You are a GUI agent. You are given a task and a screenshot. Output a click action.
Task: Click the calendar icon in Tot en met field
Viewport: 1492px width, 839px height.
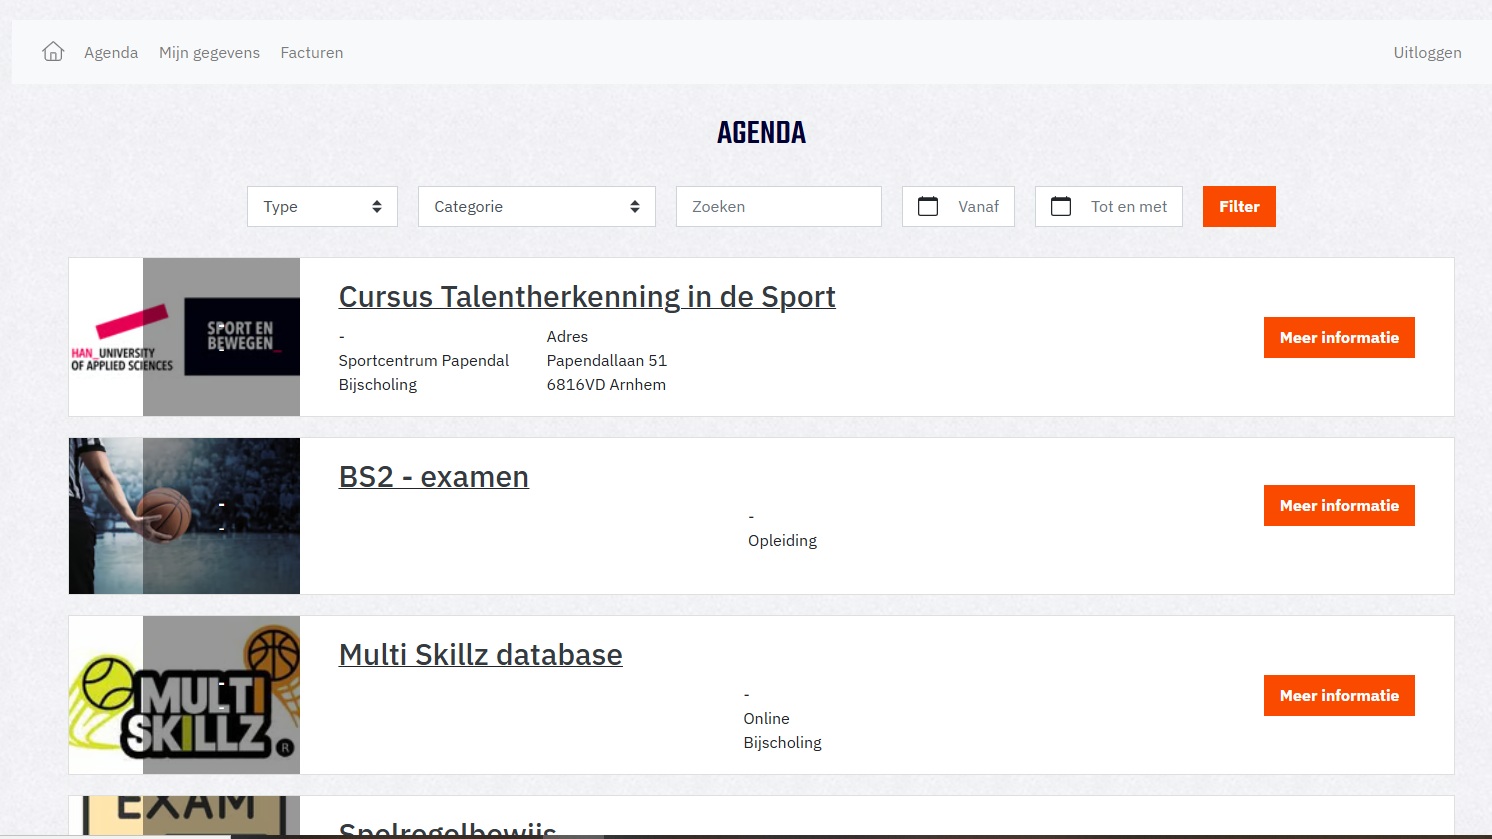click(1061, 206)
